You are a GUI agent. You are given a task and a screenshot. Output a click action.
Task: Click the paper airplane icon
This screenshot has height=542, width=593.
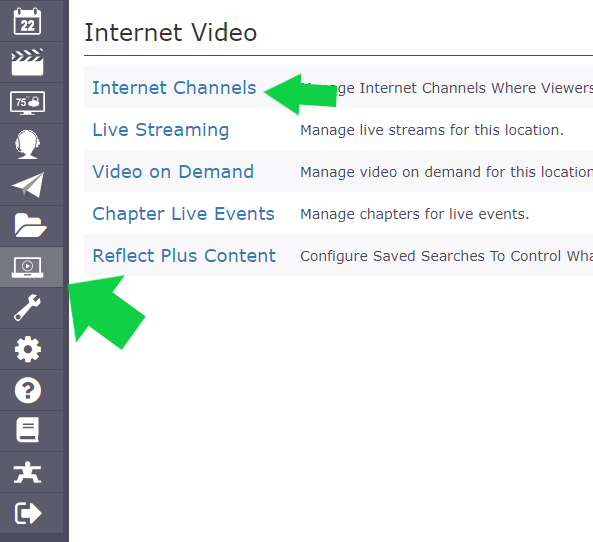(27, 185)
